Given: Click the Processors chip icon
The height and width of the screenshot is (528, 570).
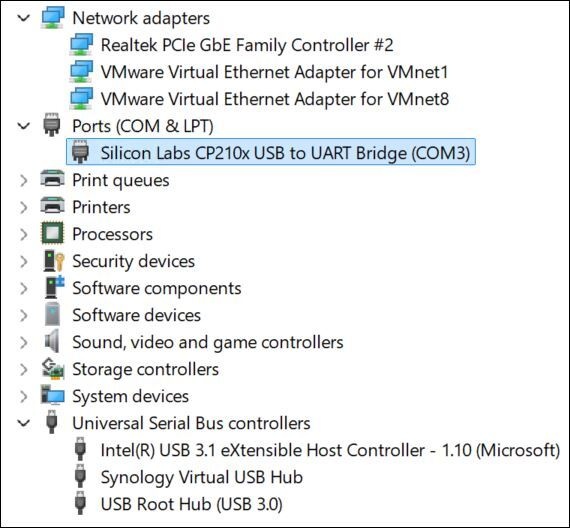Looking at the screenshot, I should pos(53,233).
